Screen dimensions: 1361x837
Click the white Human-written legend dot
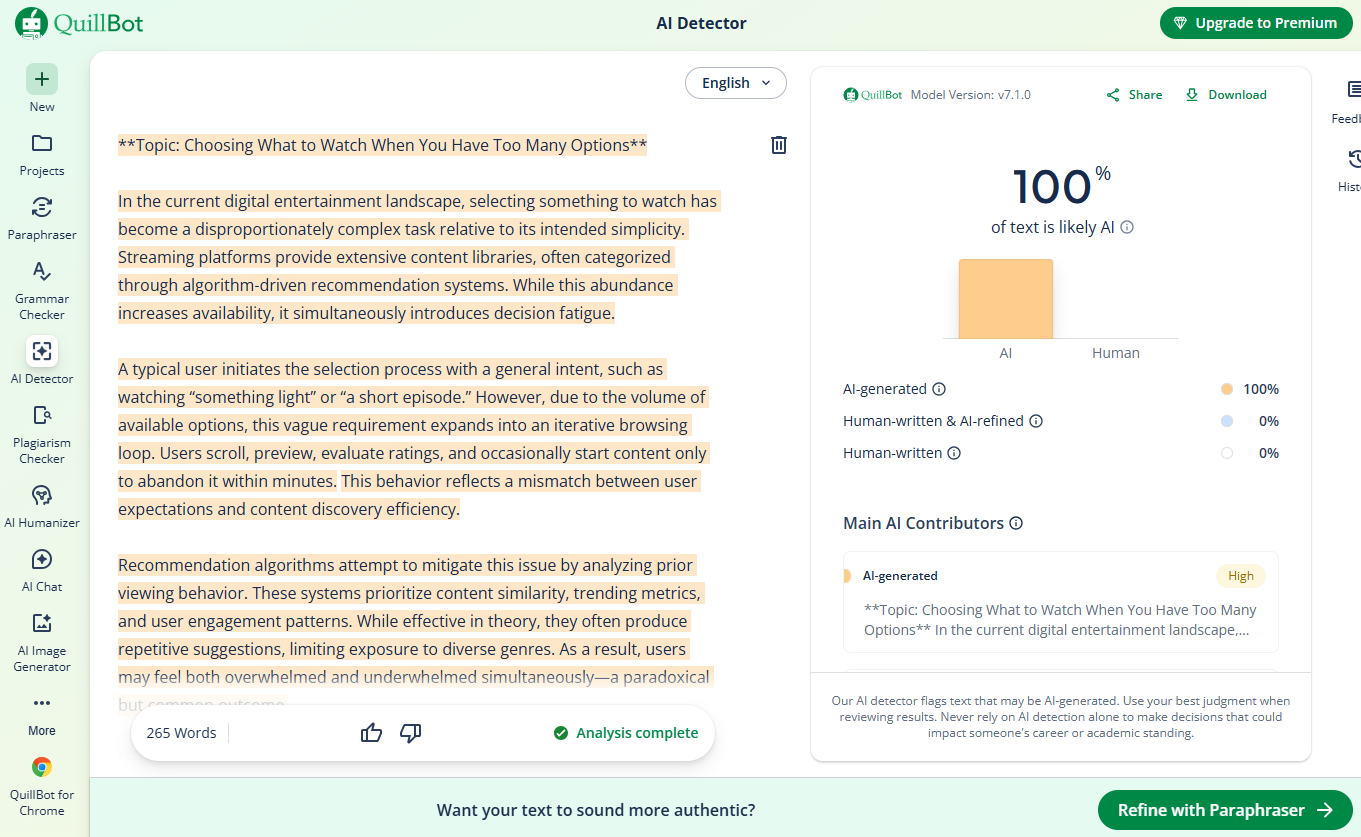pos(1227,453)
